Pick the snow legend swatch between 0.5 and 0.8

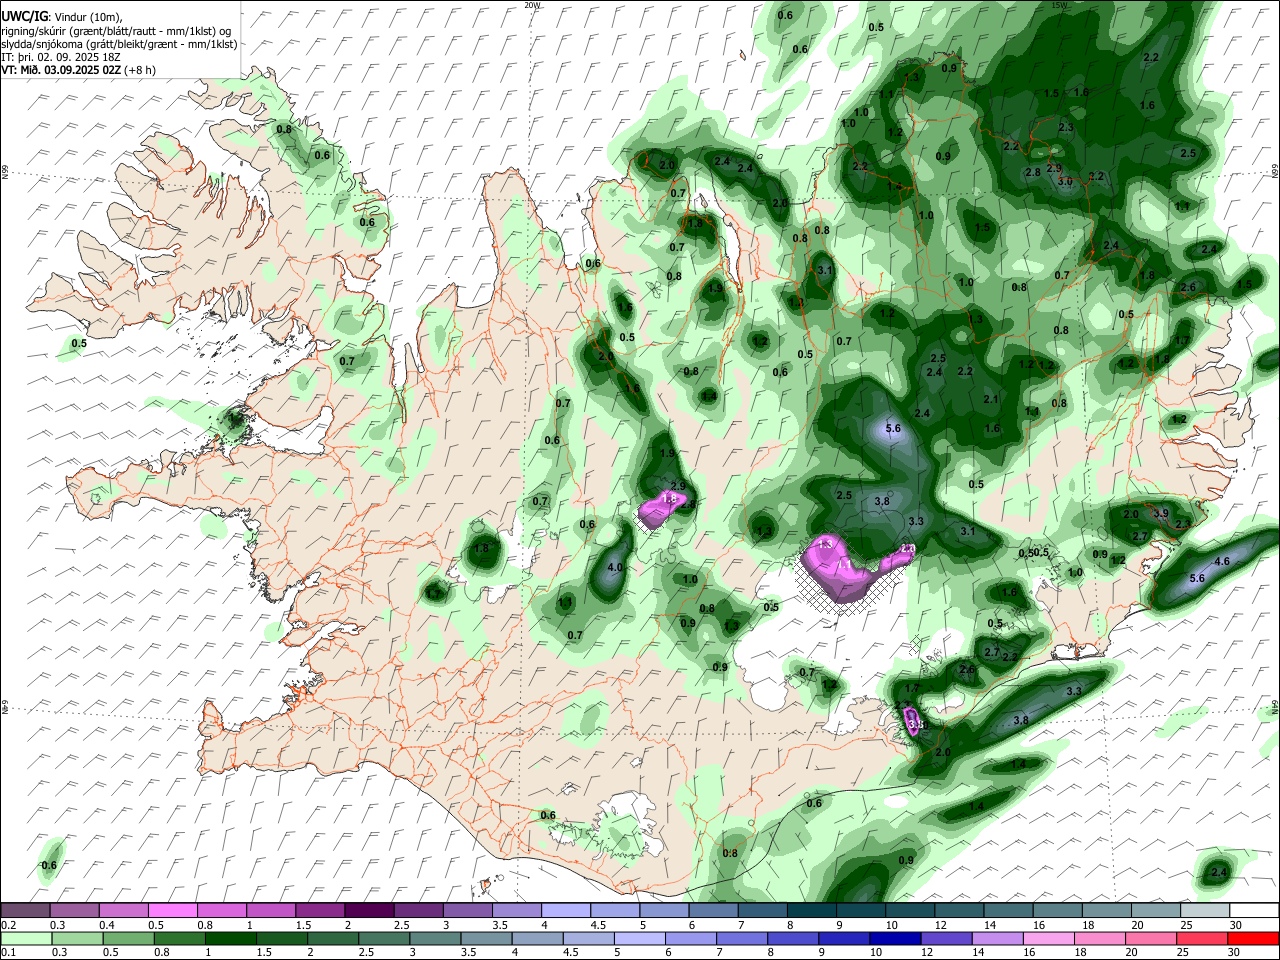(x=174, y=910)
